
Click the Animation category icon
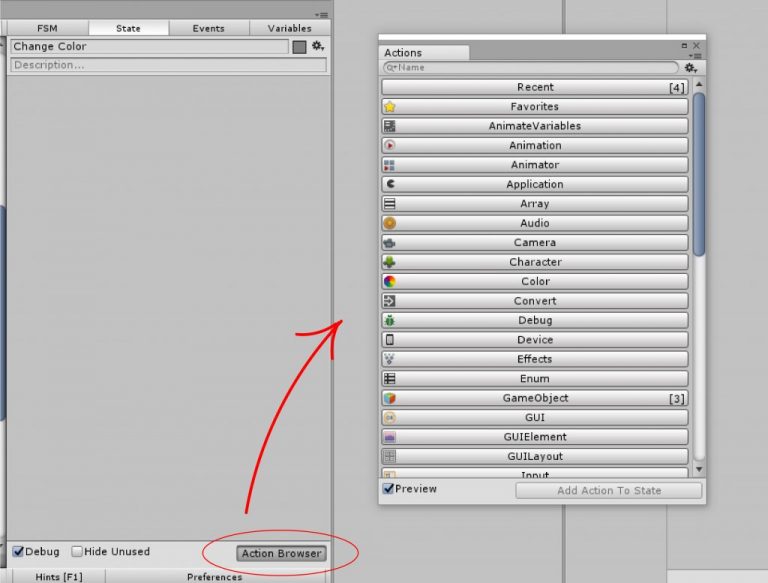[390, 146]
